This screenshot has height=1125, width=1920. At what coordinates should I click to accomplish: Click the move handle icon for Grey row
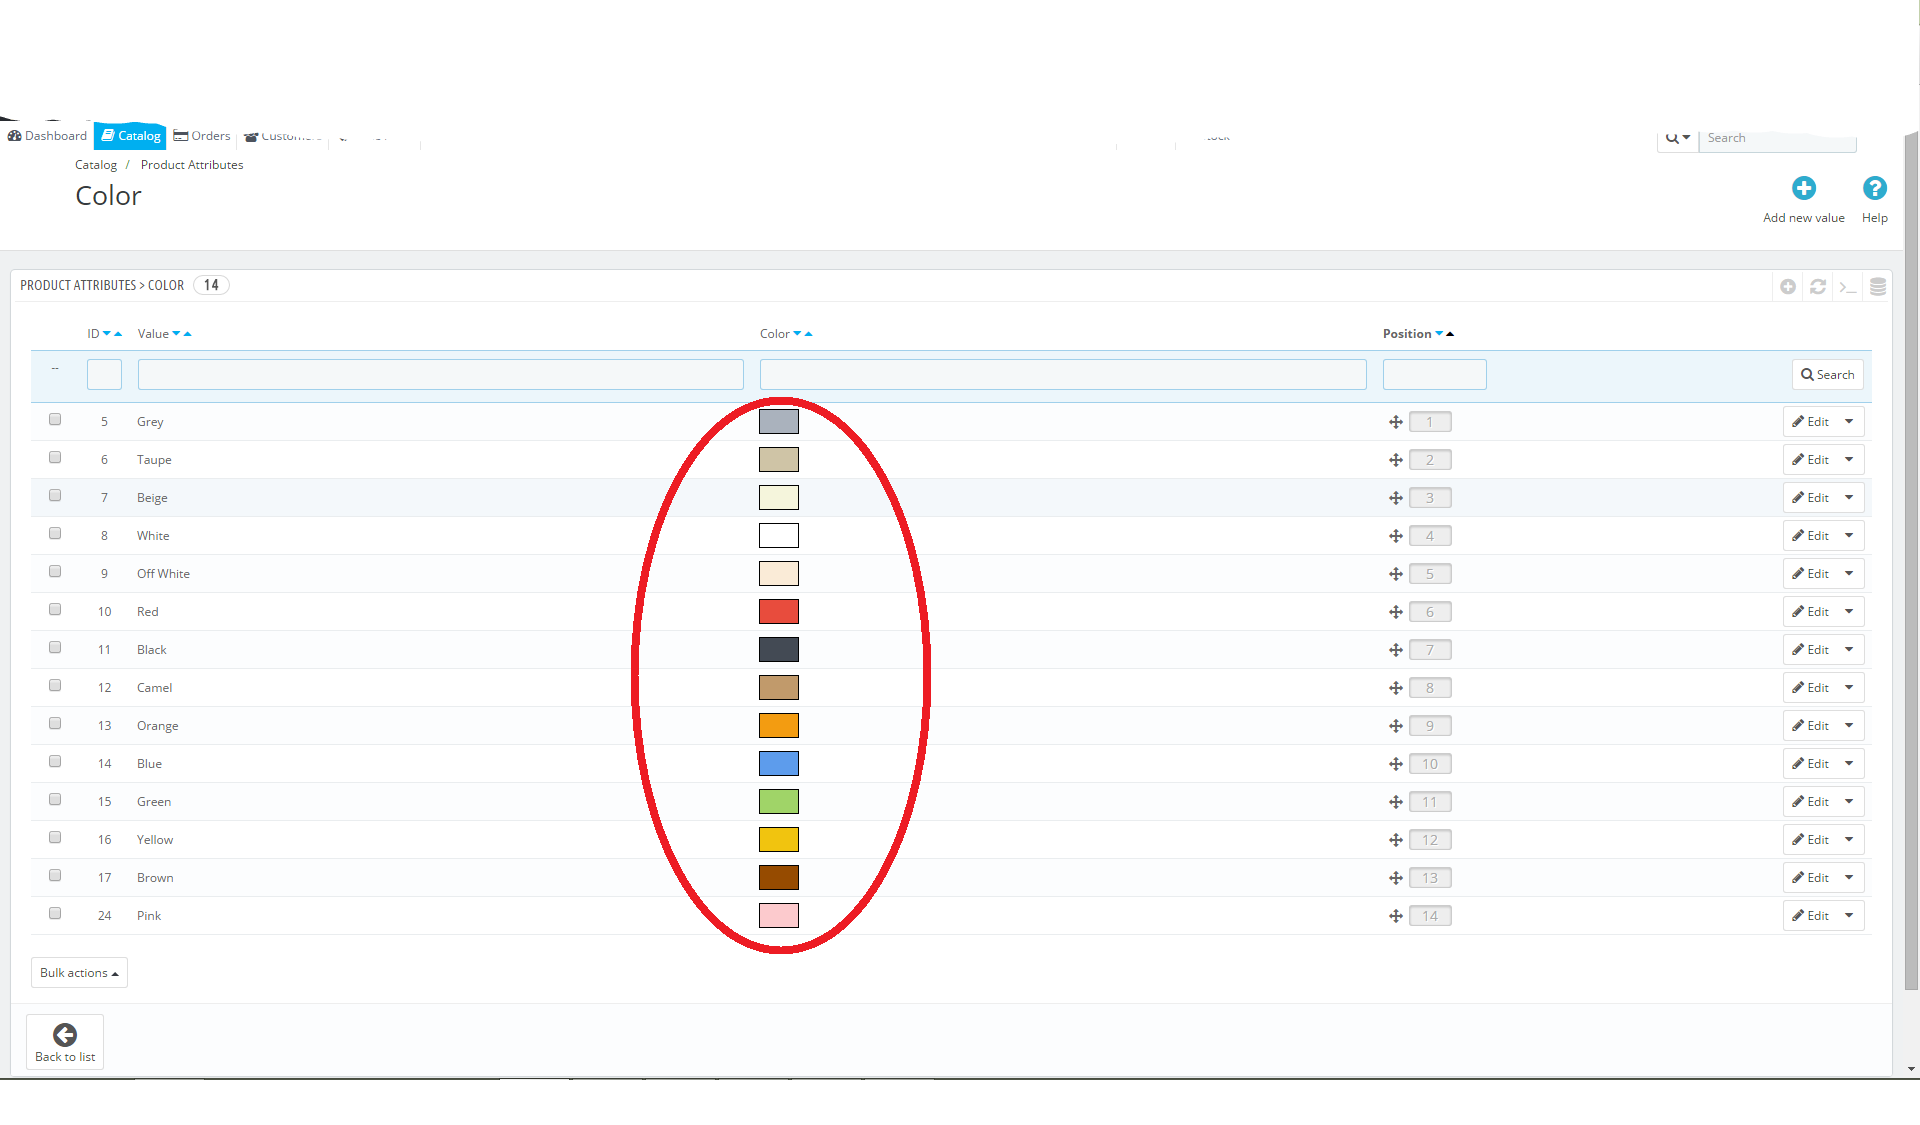pyautogui.click(x=1395, y=422)
